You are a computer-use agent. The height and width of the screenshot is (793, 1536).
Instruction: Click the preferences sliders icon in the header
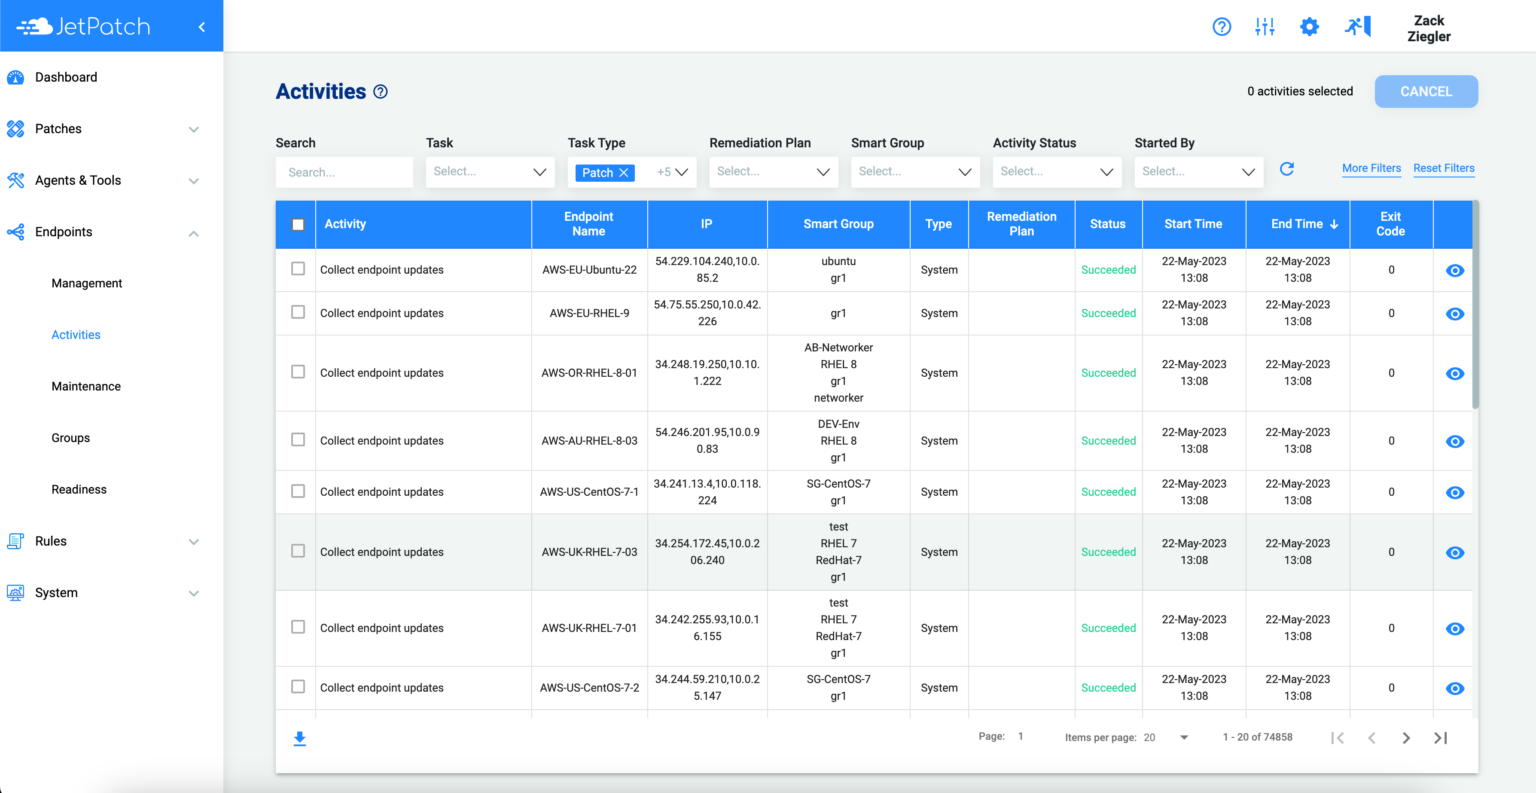1265,27
